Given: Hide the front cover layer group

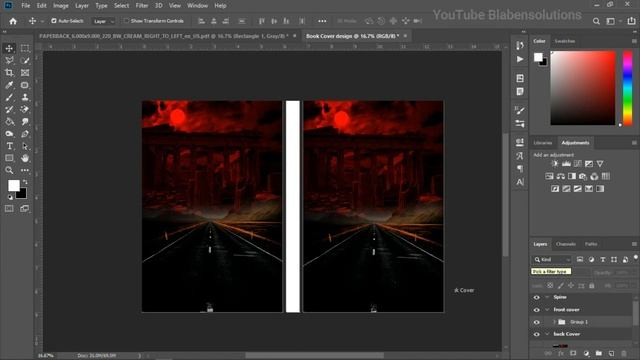Looking at the screenshot, I should coord(536,310).
